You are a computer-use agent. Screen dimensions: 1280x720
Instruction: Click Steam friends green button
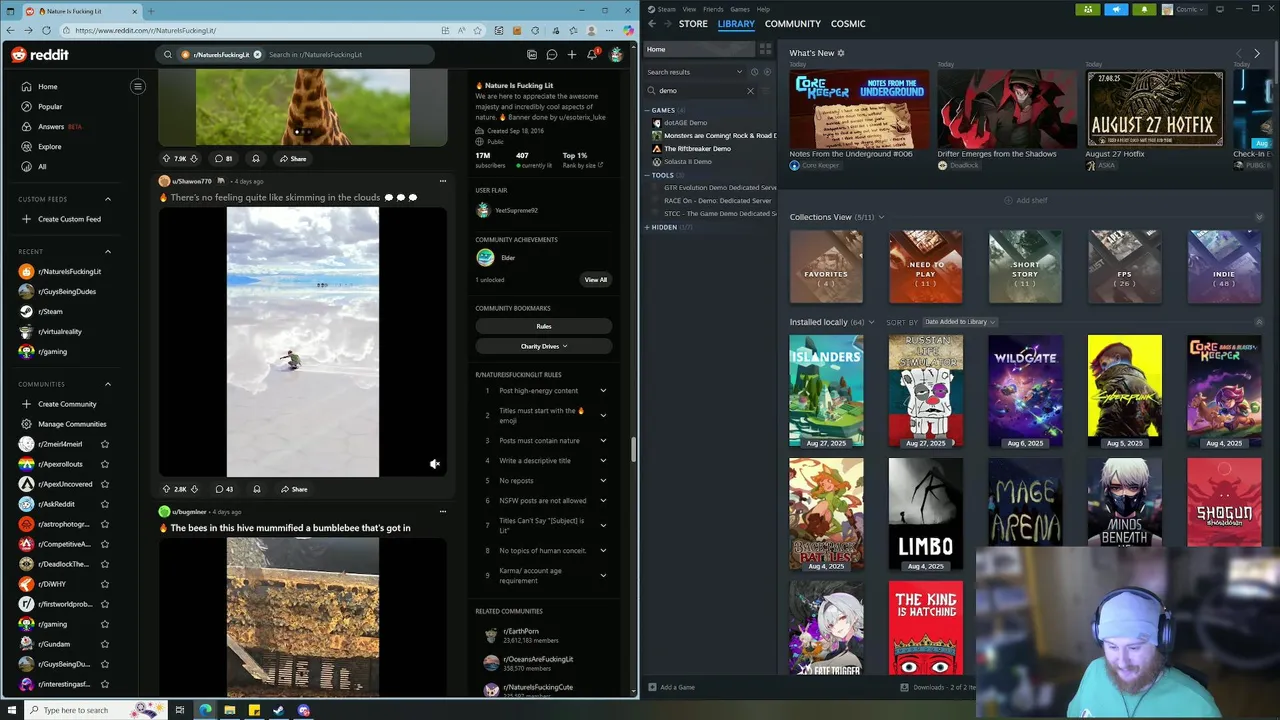point(1088,9)
